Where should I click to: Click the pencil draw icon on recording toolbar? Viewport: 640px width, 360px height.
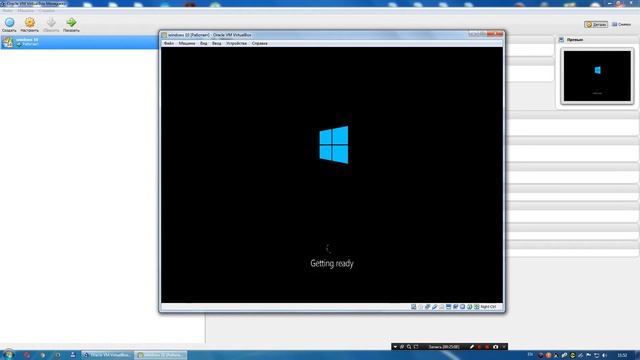[x=472, y=347]
